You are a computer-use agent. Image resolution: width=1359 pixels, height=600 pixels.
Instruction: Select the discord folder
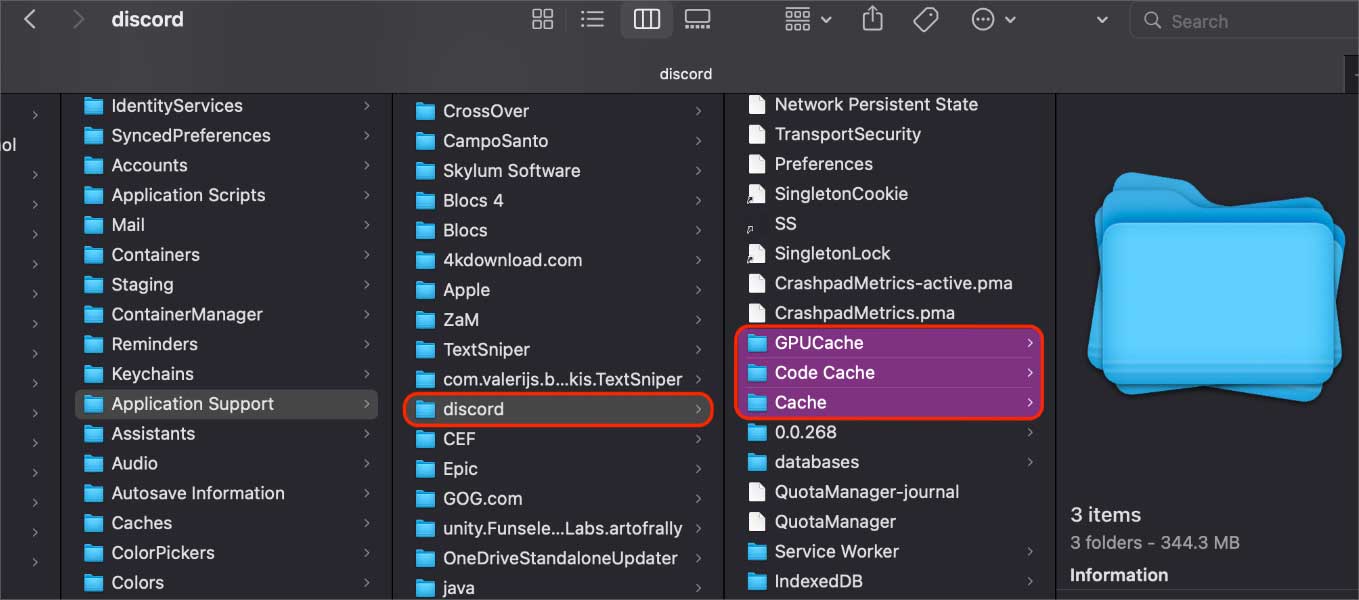click(559, 409)
